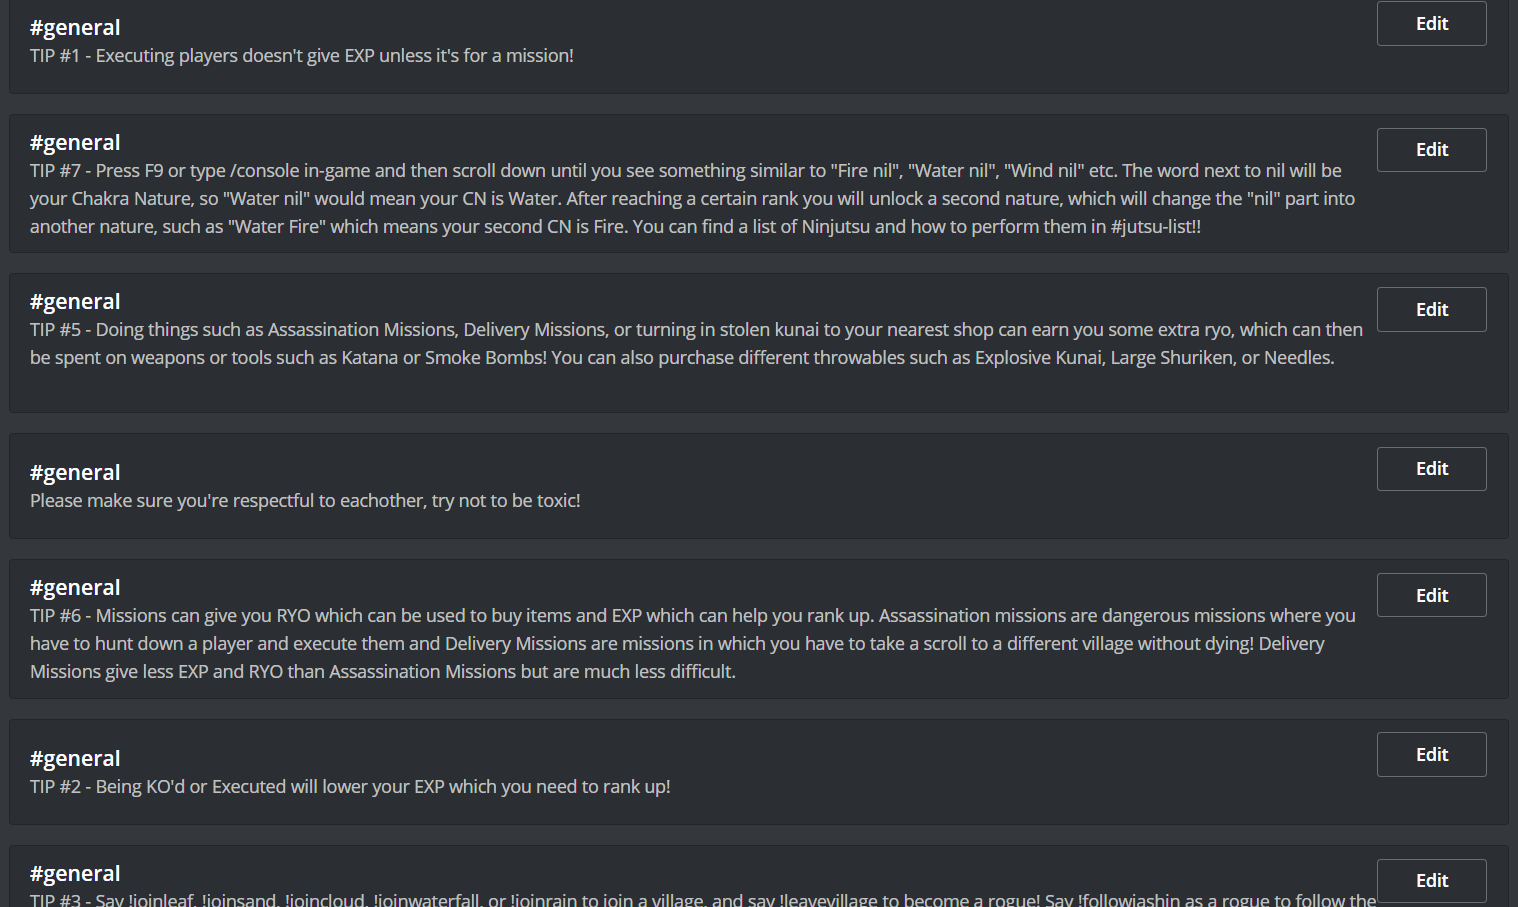Select the TIP #6 message text

pyautogui.click(x=693, y=644)
